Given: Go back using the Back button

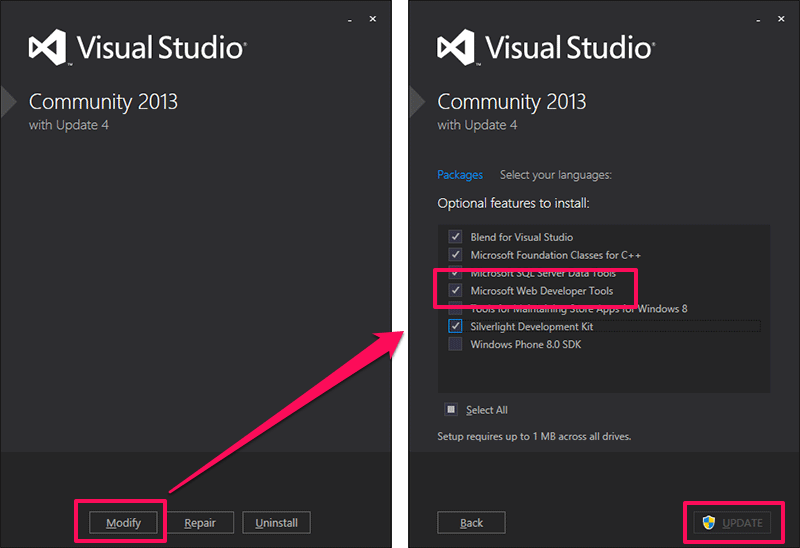Looking at the screenshot, I should tap(471, 522).
